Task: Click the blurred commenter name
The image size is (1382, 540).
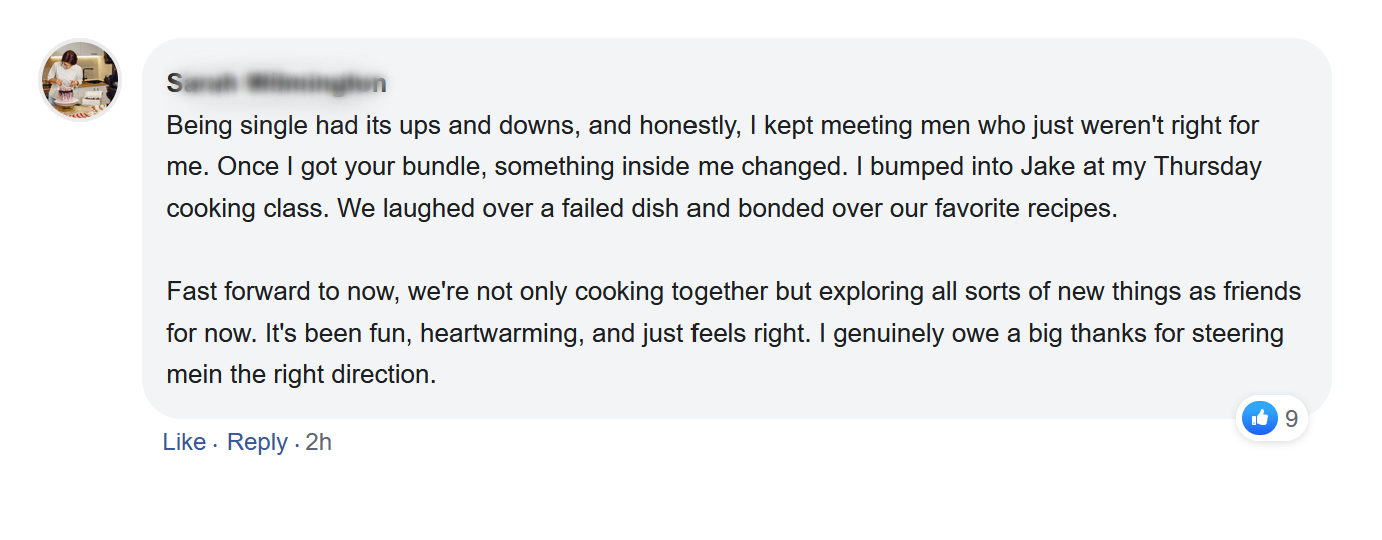Action: 276,84
